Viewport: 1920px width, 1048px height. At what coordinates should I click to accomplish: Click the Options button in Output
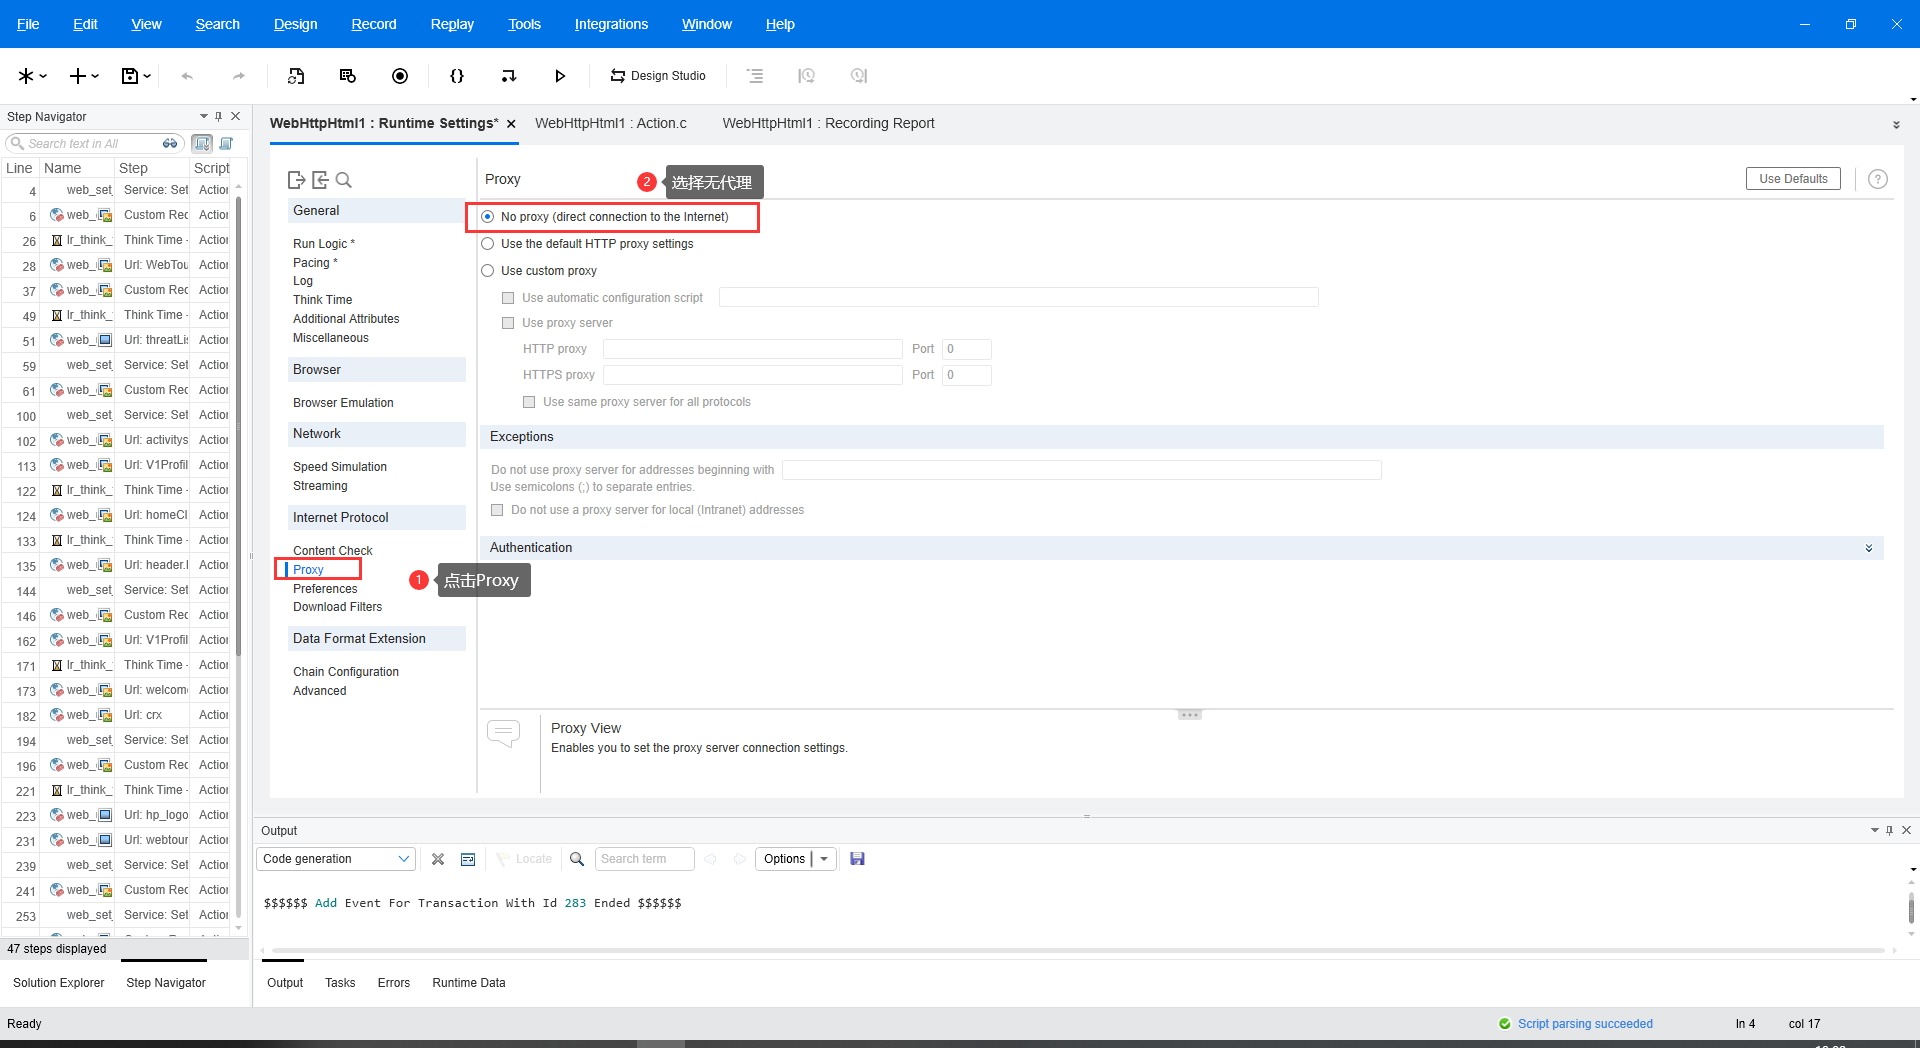(784, 859)
